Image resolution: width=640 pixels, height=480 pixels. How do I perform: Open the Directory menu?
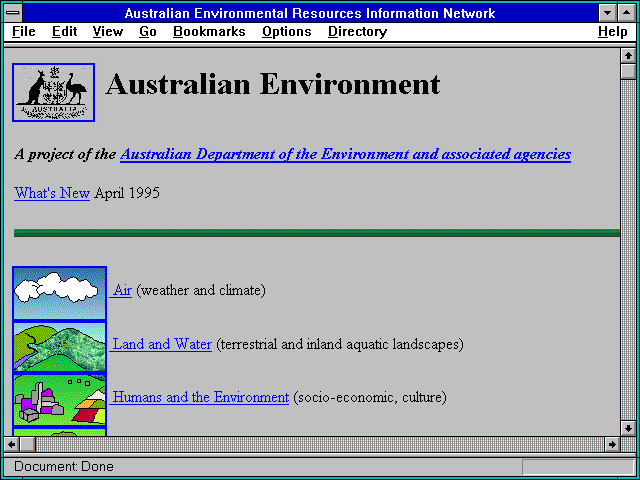(358, 31)
